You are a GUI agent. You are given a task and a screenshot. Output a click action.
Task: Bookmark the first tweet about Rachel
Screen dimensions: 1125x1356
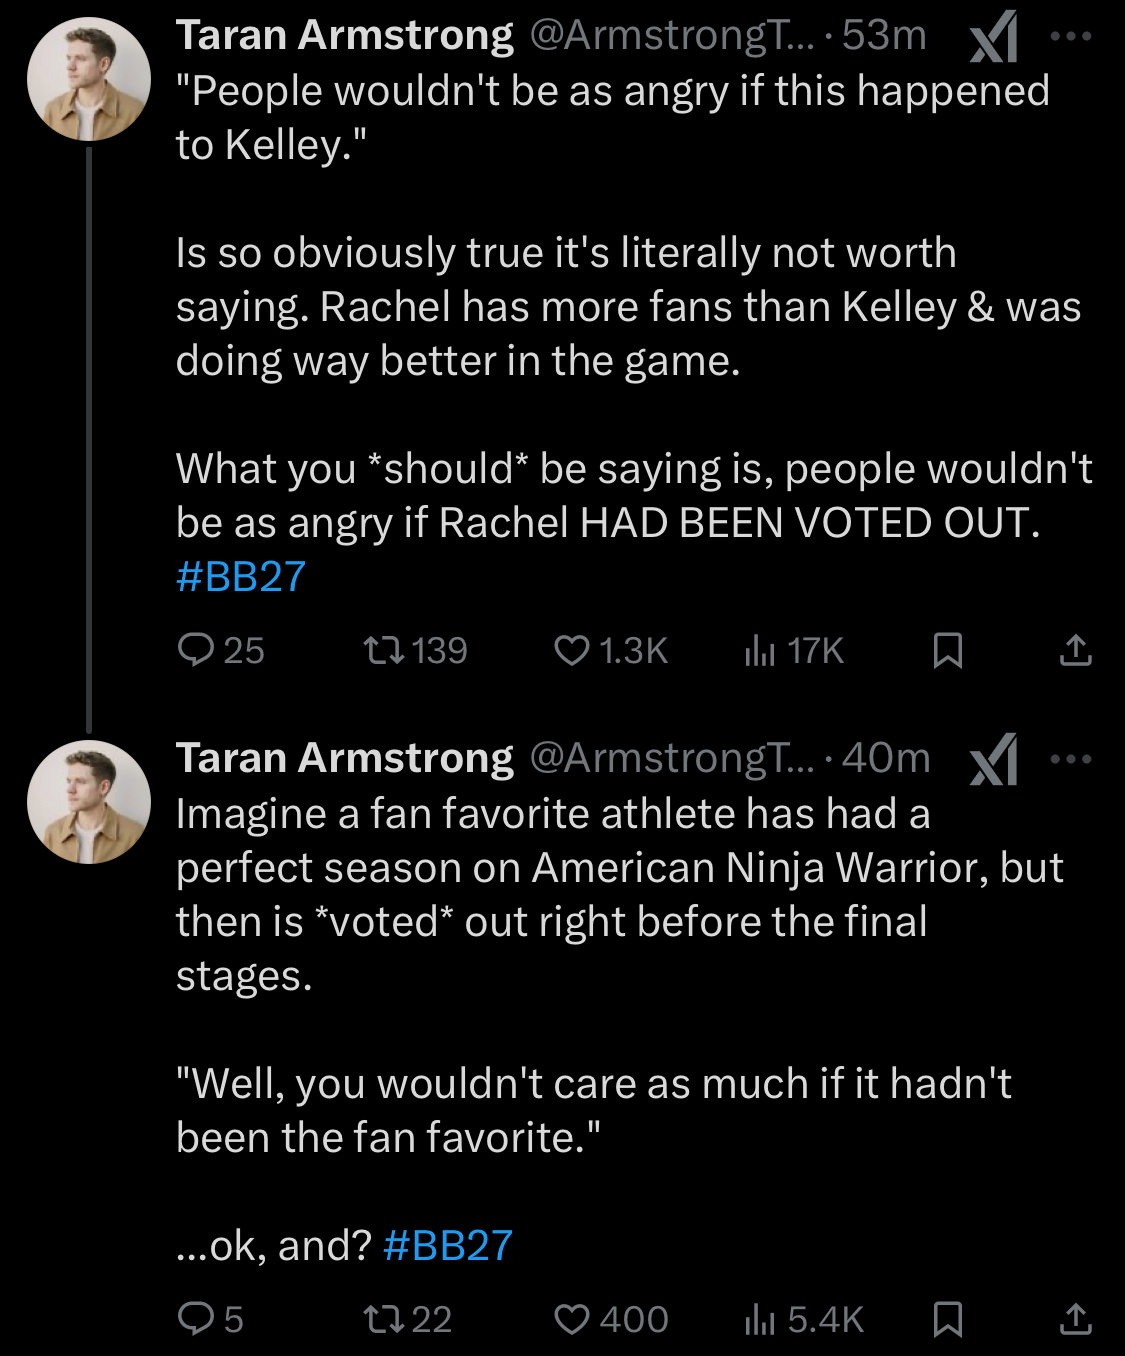pos(947,650)
